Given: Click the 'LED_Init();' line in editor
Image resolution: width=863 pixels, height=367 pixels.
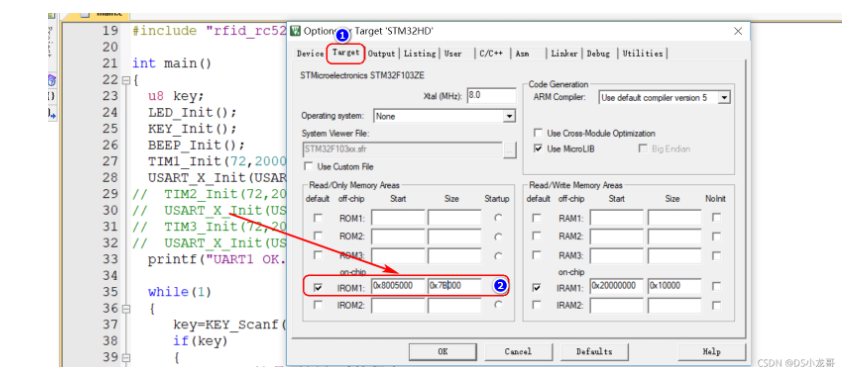Looking at the screenshot, I should pyautogui.click(x=192, y=112).
